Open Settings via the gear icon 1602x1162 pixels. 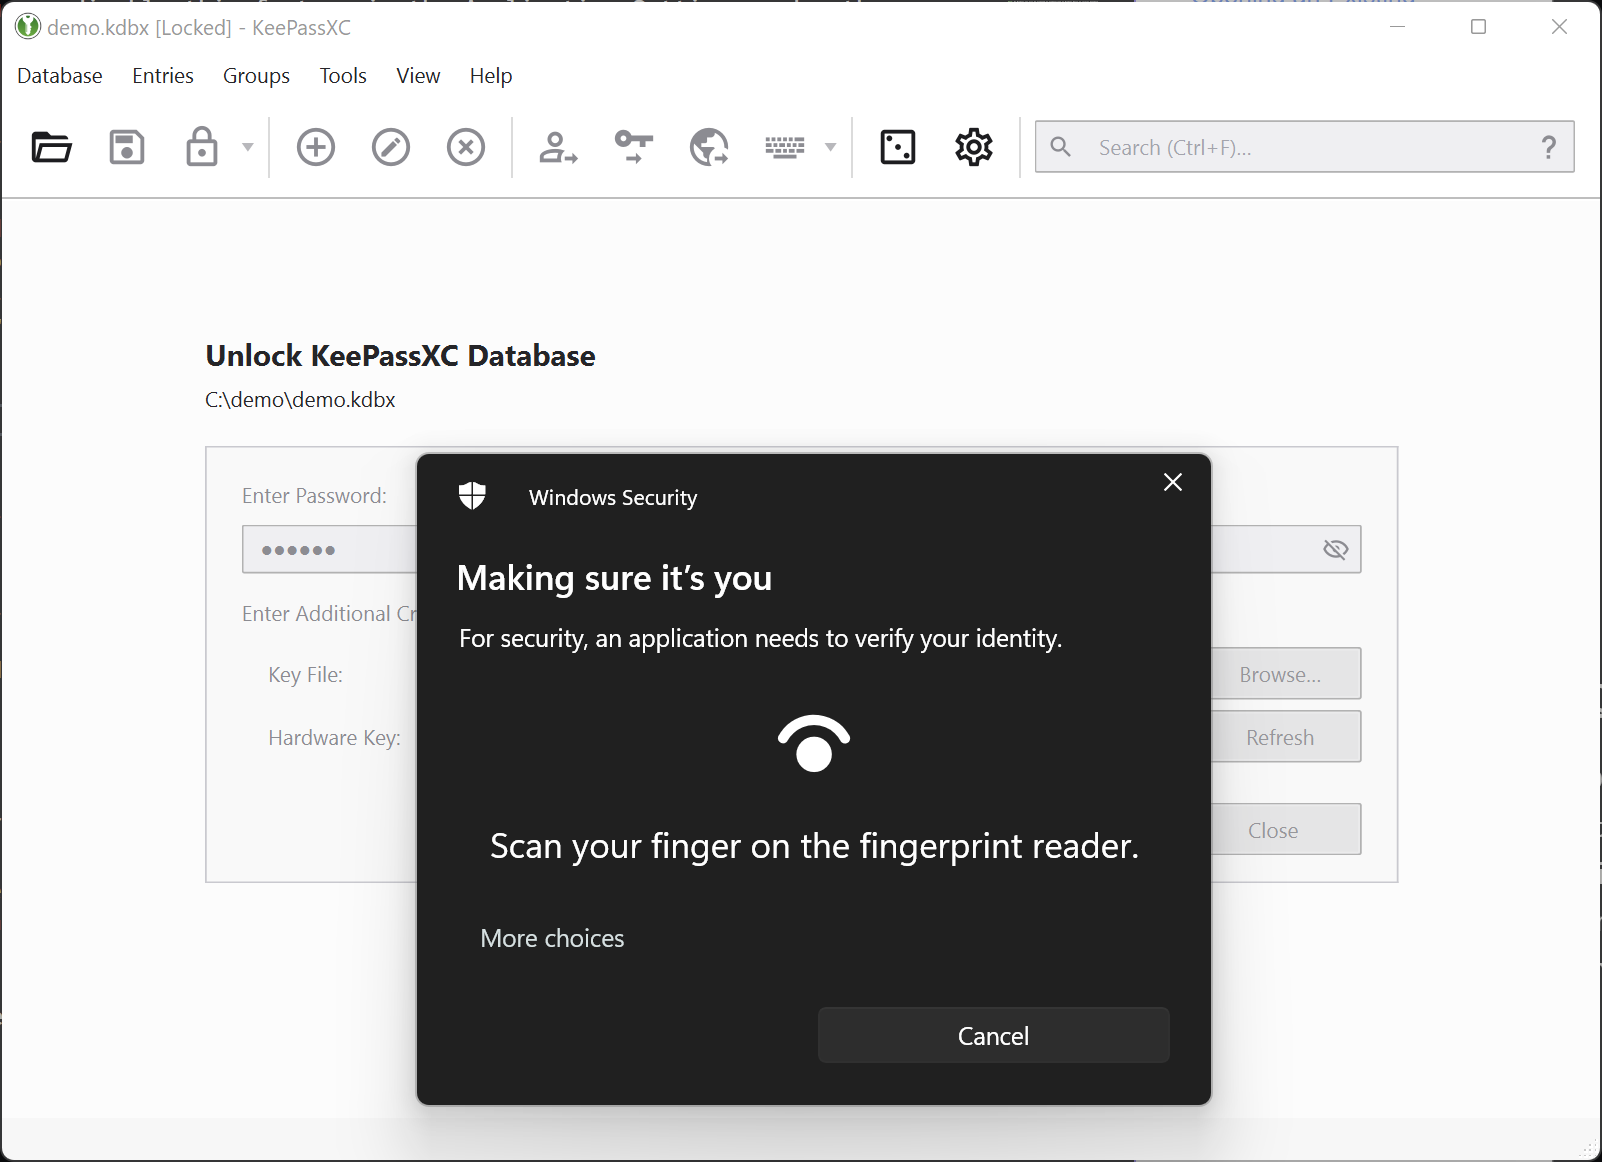coord(973,147)
